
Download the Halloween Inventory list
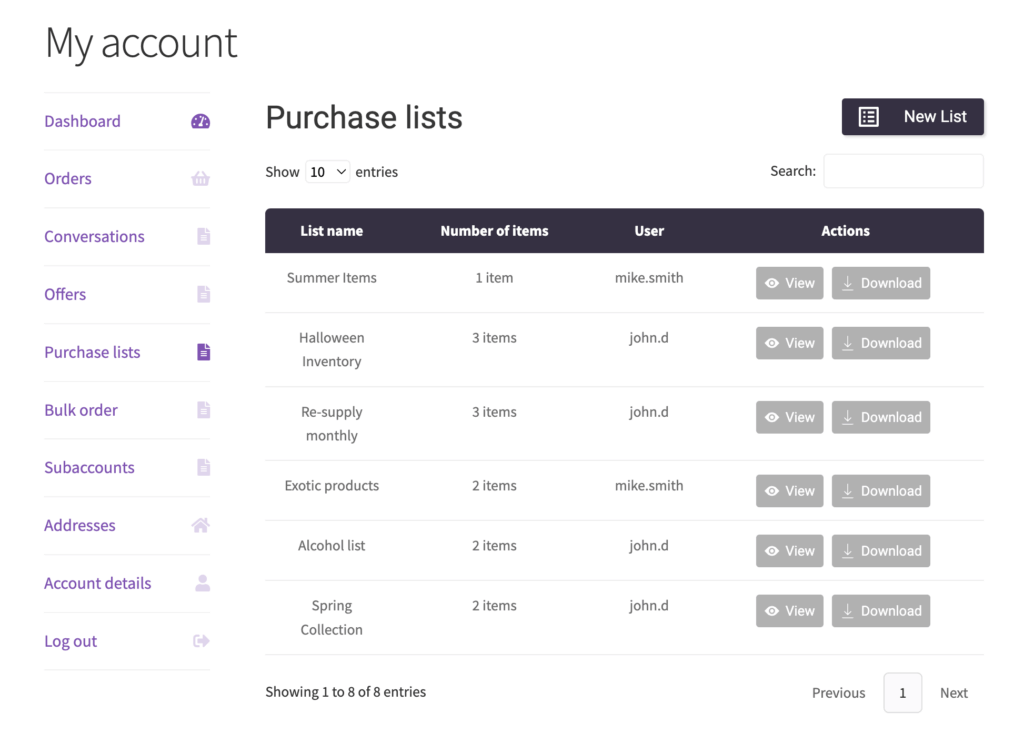pyautogui.click(x=880, y=343)
